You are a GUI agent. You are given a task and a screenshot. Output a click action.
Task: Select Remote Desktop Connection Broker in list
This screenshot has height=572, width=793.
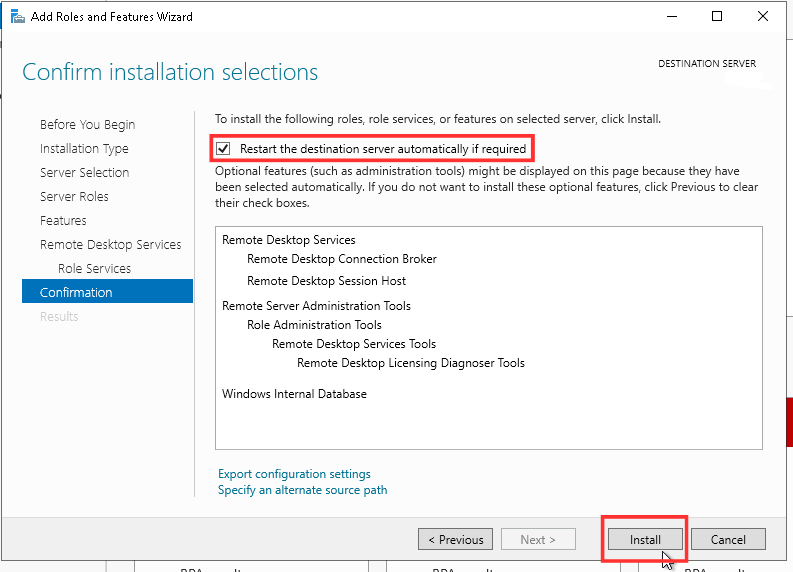click(341, 259)
